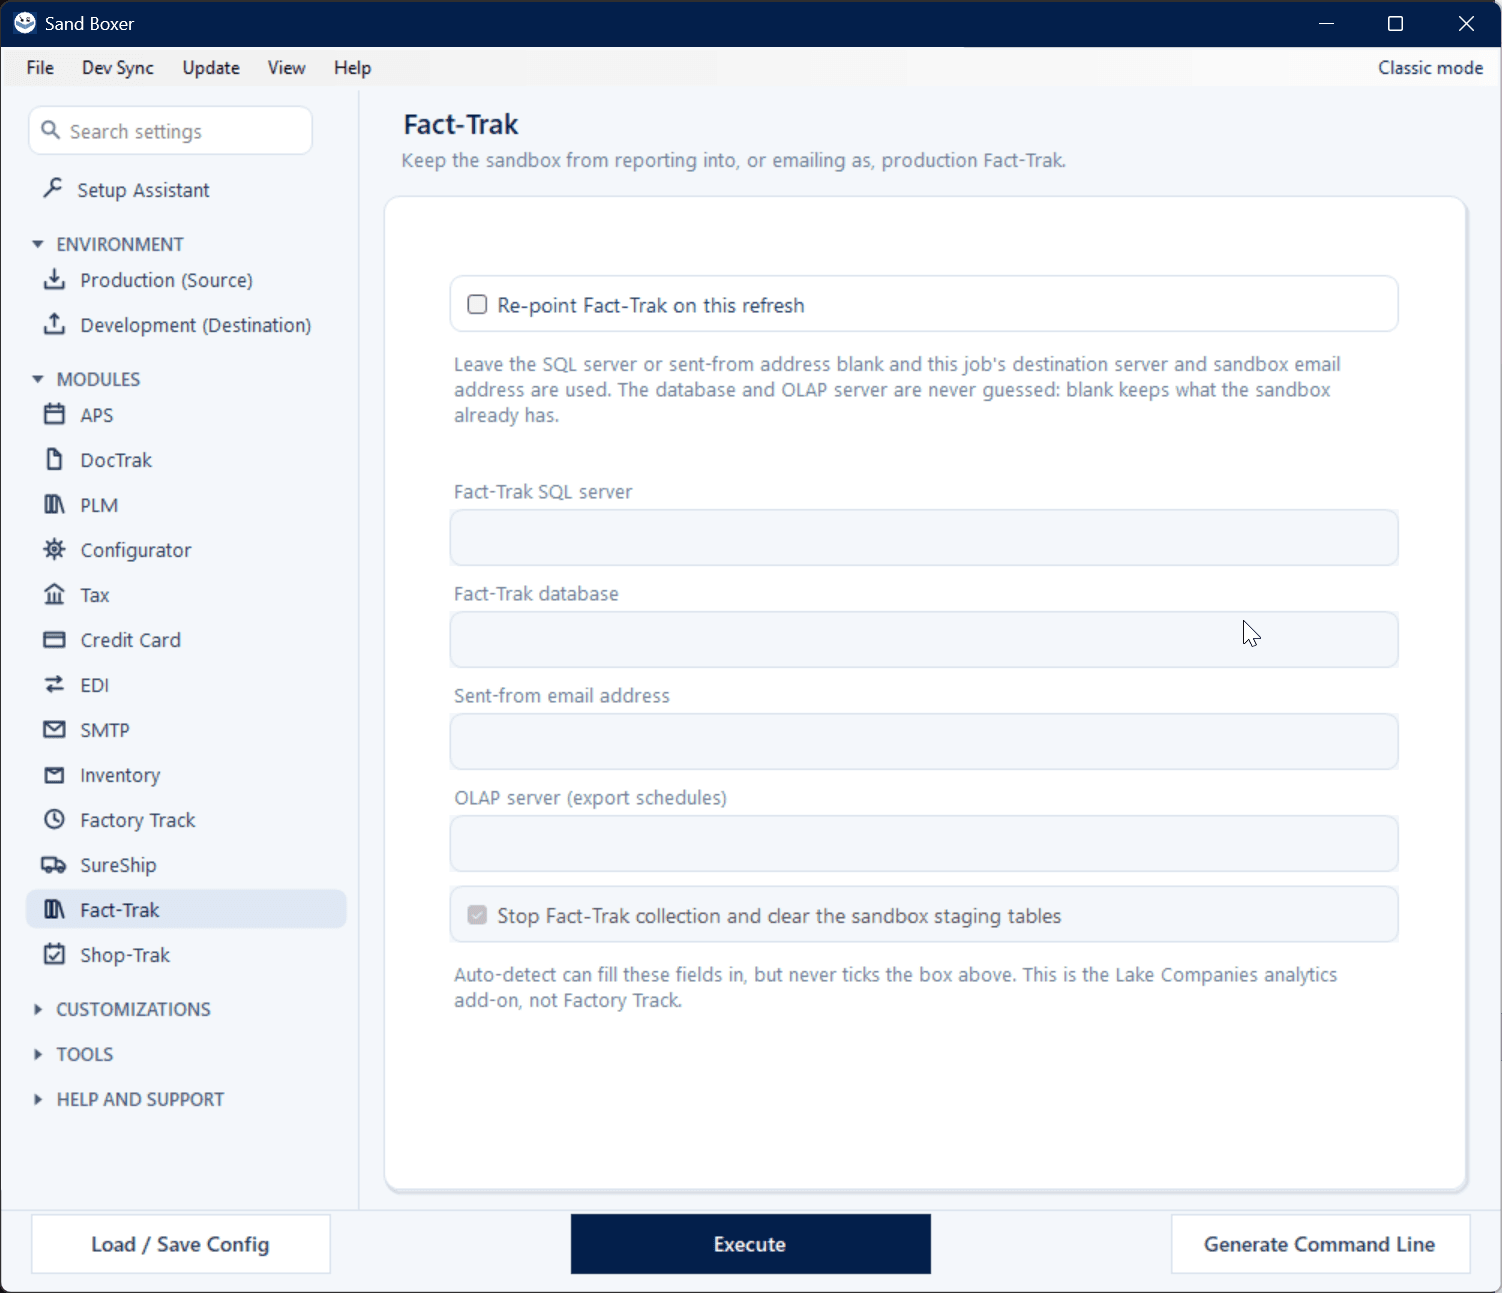
Task: Click the Fact-Trak books icon in sidebar
Action: click(x=55, y=909)
